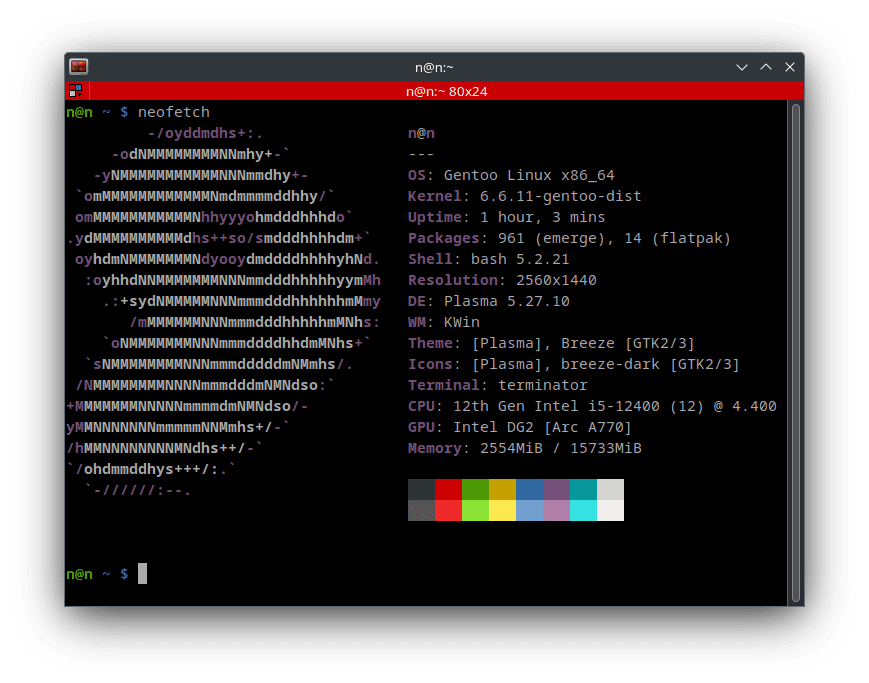Click the bright cyan color block

[584, 511]
